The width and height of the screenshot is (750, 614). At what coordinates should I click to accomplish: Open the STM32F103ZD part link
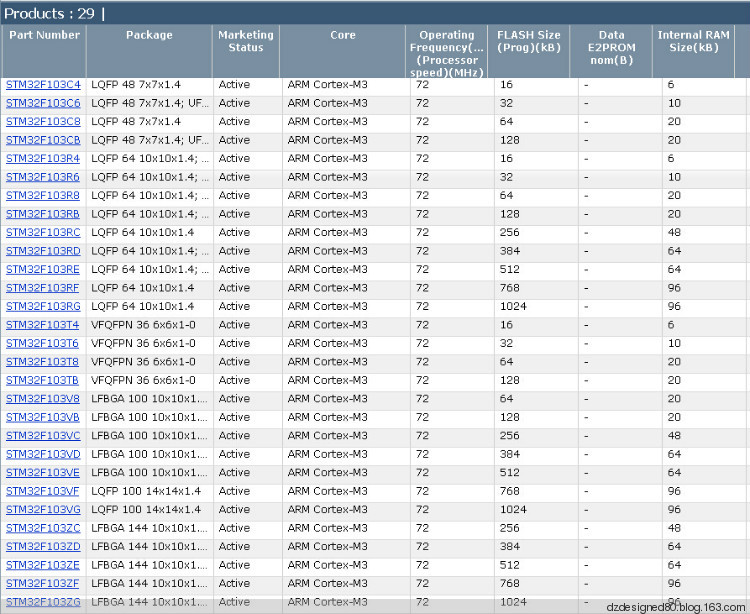(43, 547)
